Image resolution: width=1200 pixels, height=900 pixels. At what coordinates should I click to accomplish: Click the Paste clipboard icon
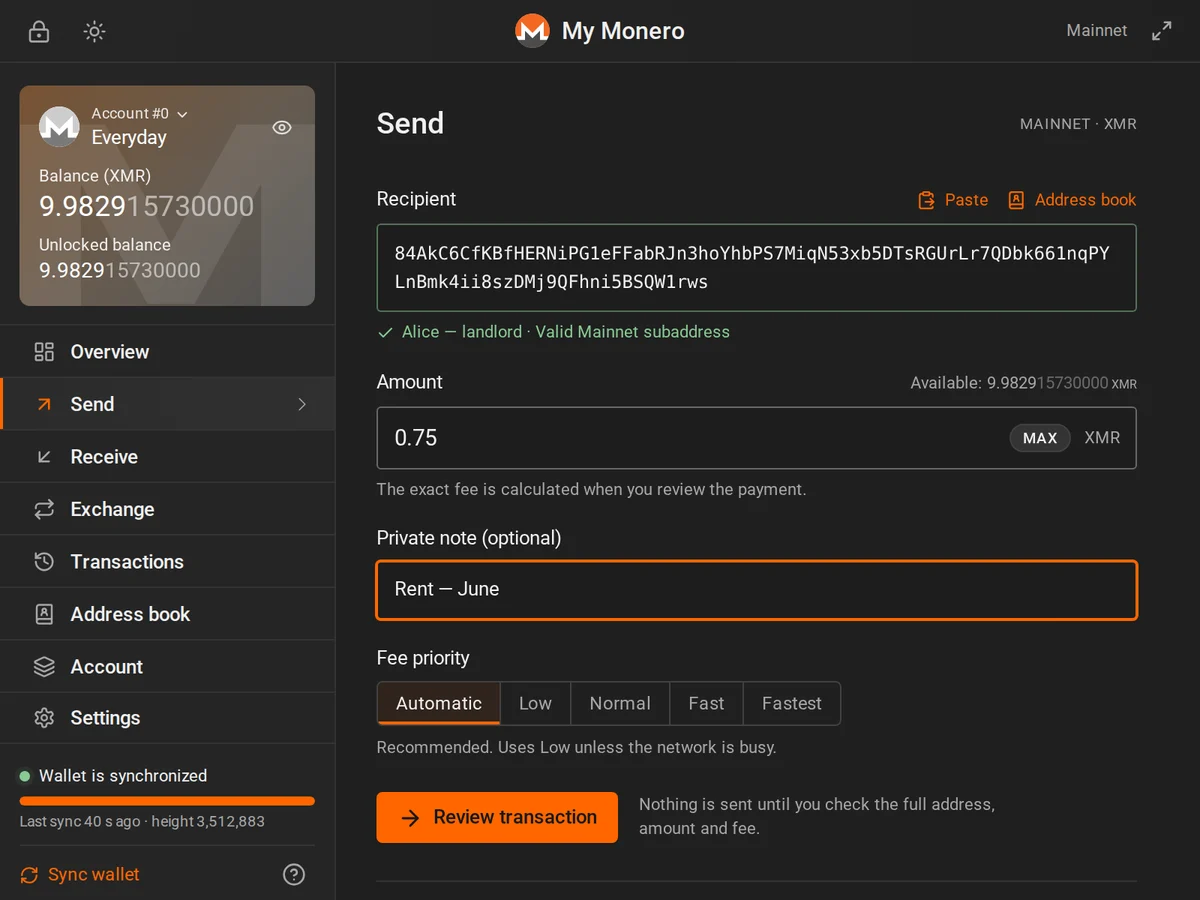927,200
